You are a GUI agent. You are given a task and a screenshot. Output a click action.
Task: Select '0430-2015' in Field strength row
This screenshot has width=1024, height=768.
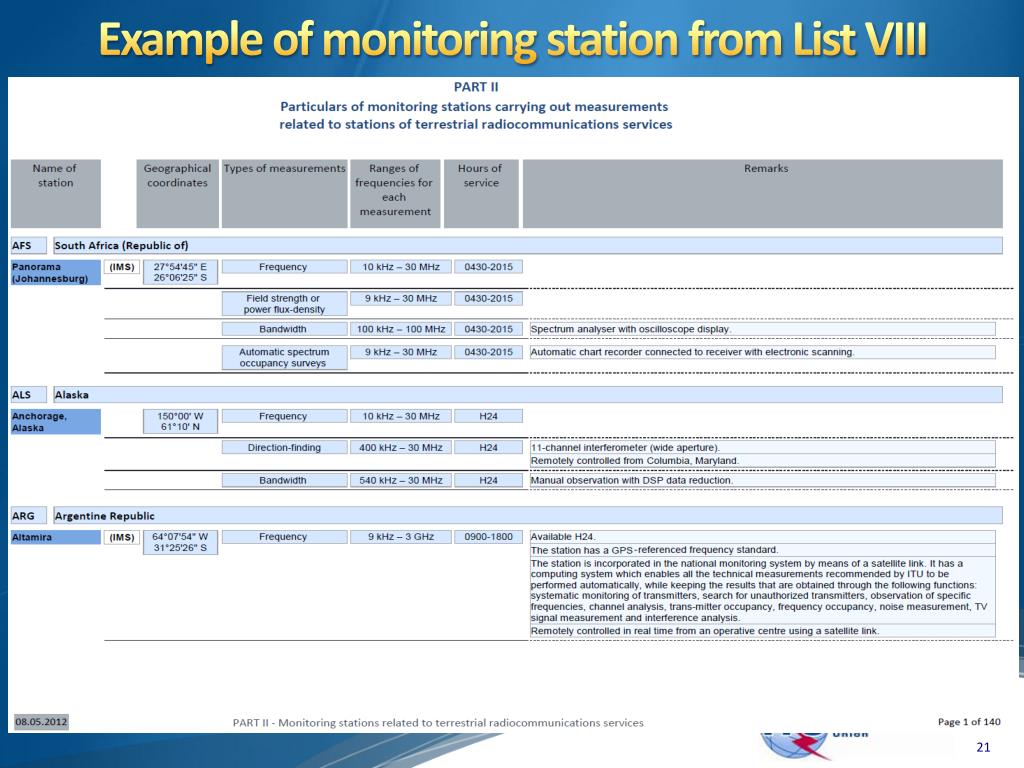(x=488, y=298)
